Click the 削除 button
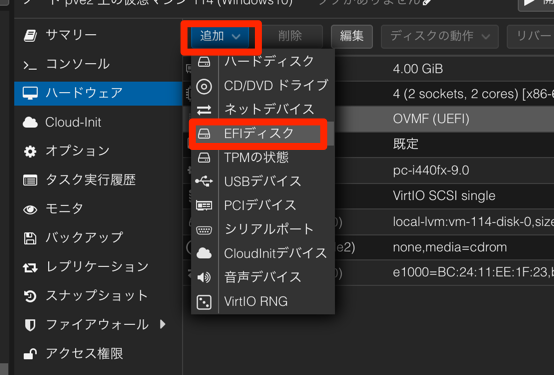The image size is (554, 375). 290,36
